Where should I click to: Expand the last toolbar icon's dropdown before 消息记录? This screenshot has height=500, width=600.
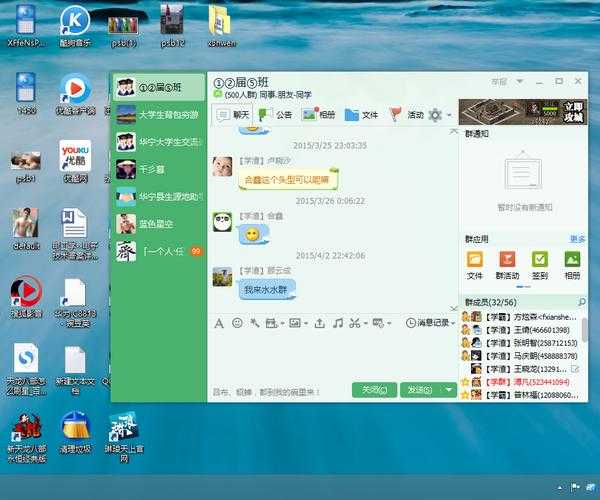point(389,324)
